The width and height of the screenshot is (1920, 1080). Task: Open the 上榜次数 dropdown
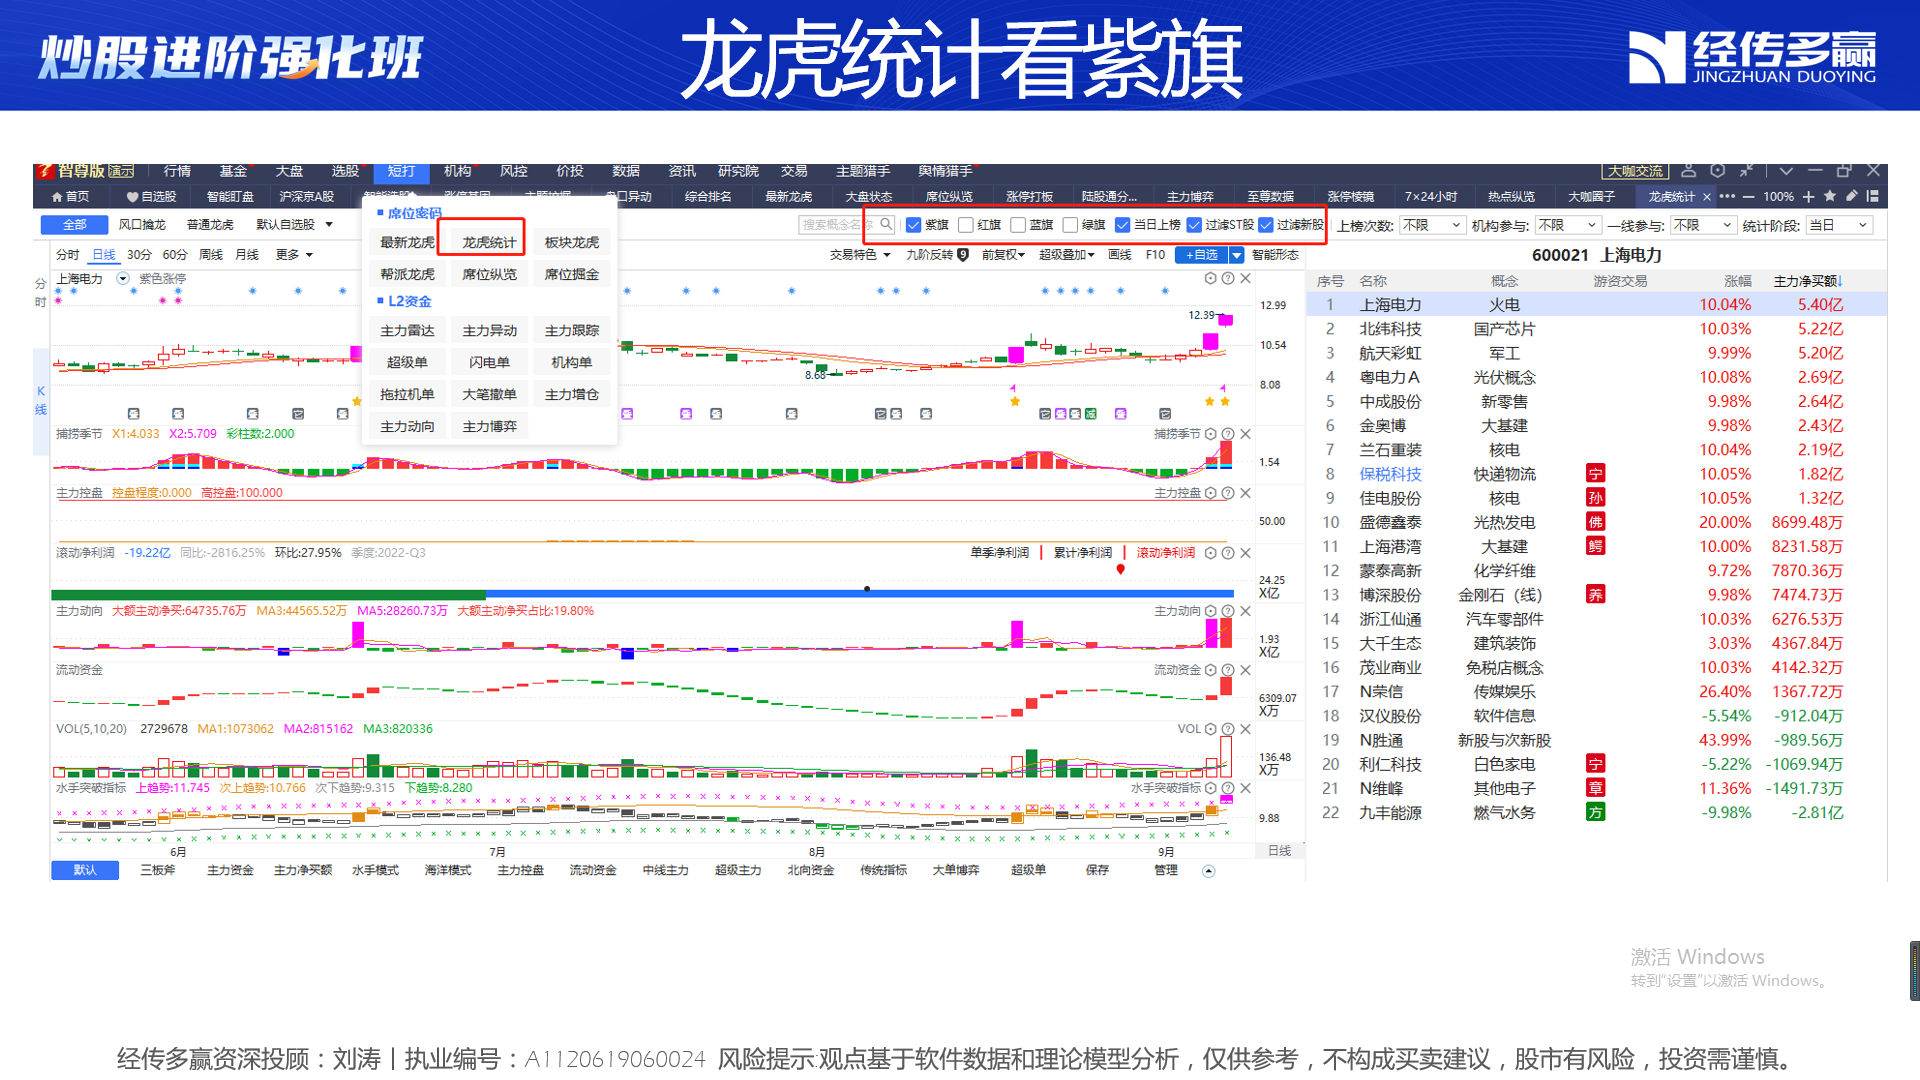[1432, 225]
